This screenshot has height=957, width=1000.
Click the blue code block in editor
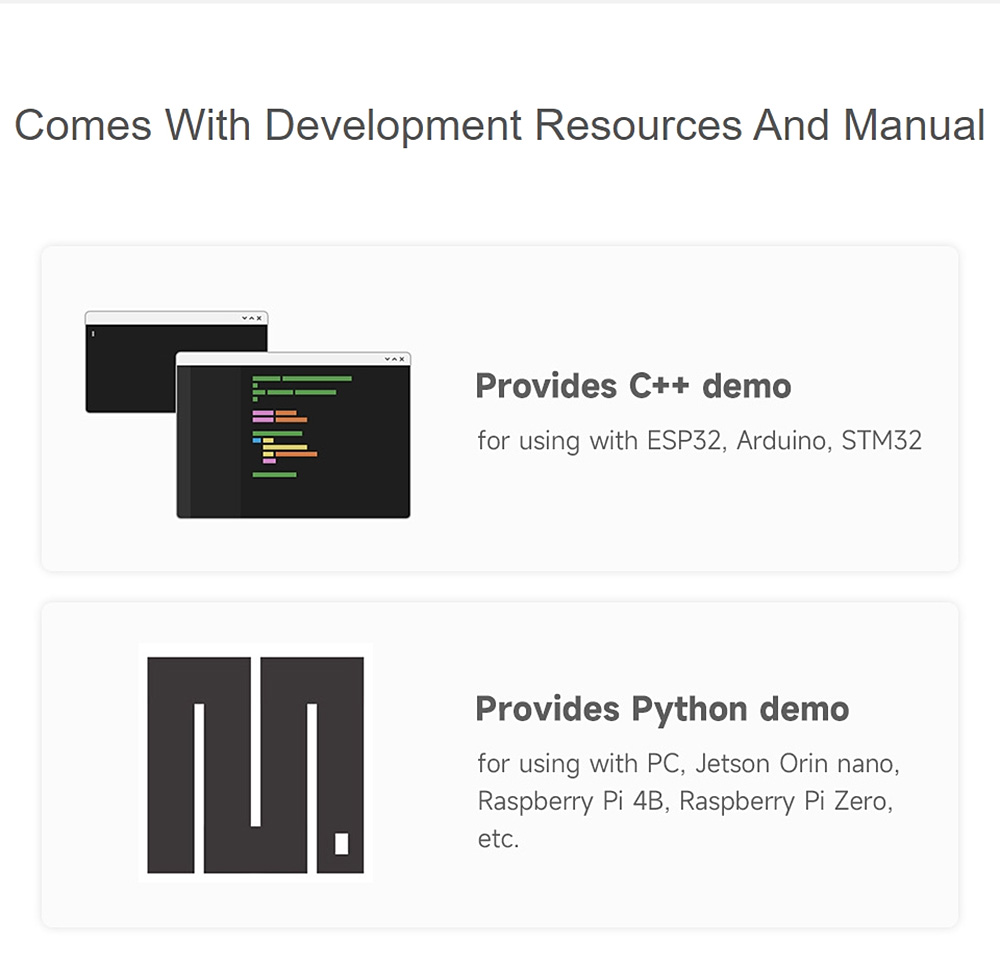pos(256,440)
